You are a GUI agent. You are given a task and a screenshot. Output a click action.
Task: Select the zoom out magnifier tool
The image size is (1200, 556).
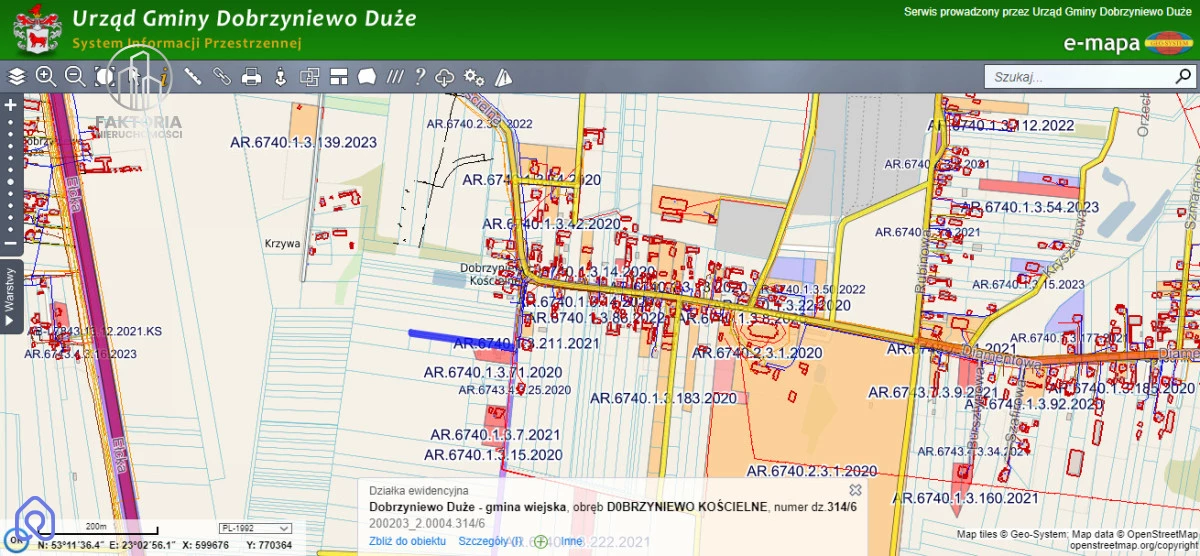pos(74,76)
